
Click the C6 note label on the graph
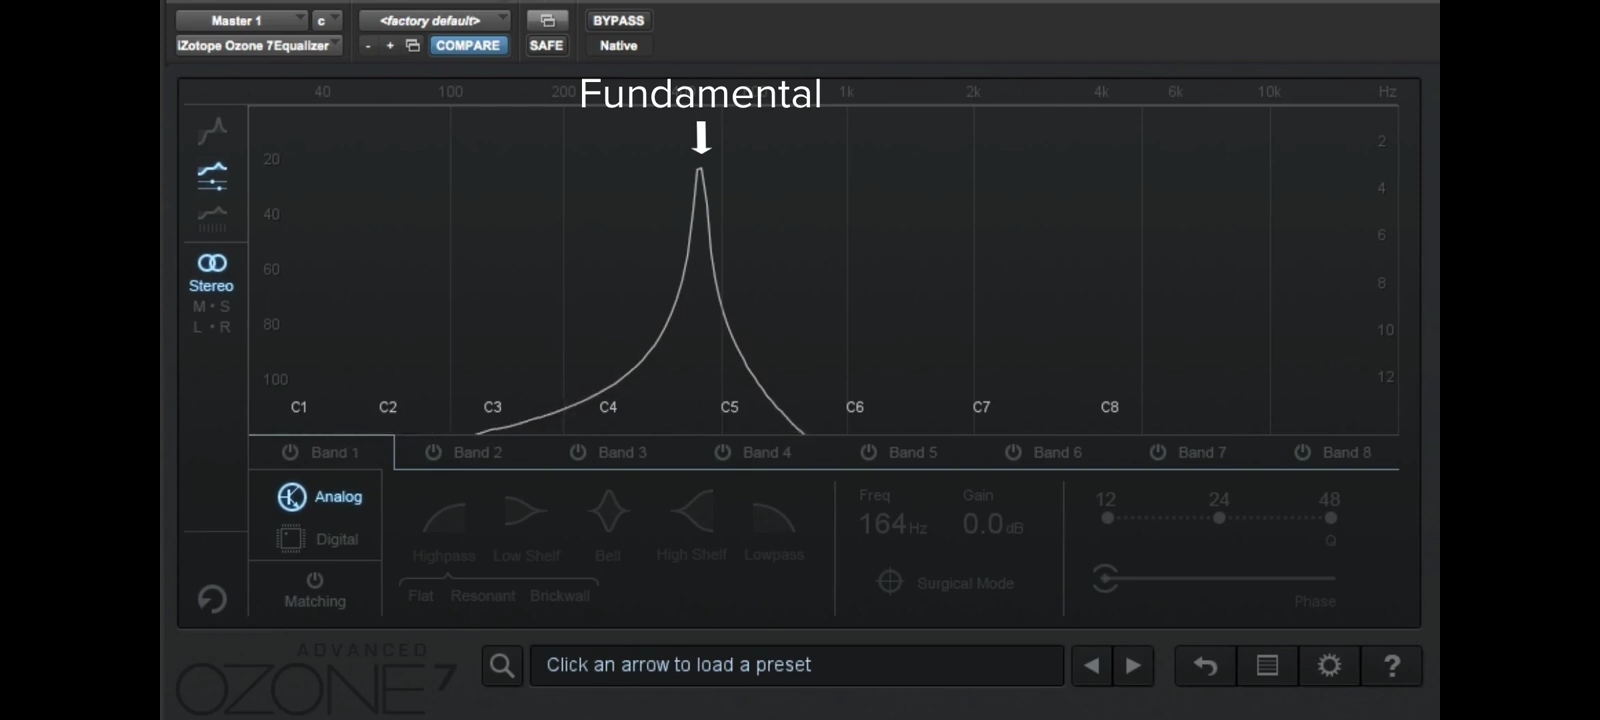click(854, 407)
